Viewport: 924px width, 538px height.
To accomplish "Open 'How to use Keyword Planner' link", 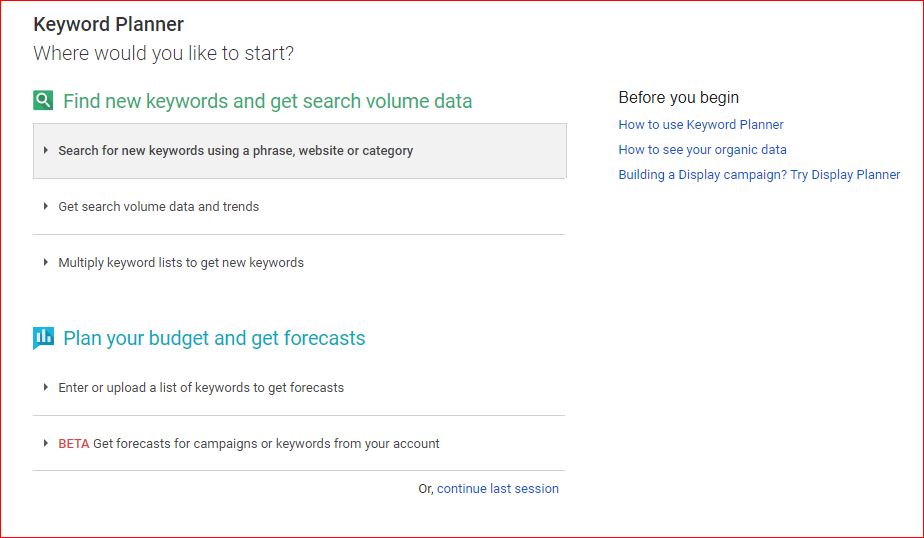I will (x=701, y=125).
